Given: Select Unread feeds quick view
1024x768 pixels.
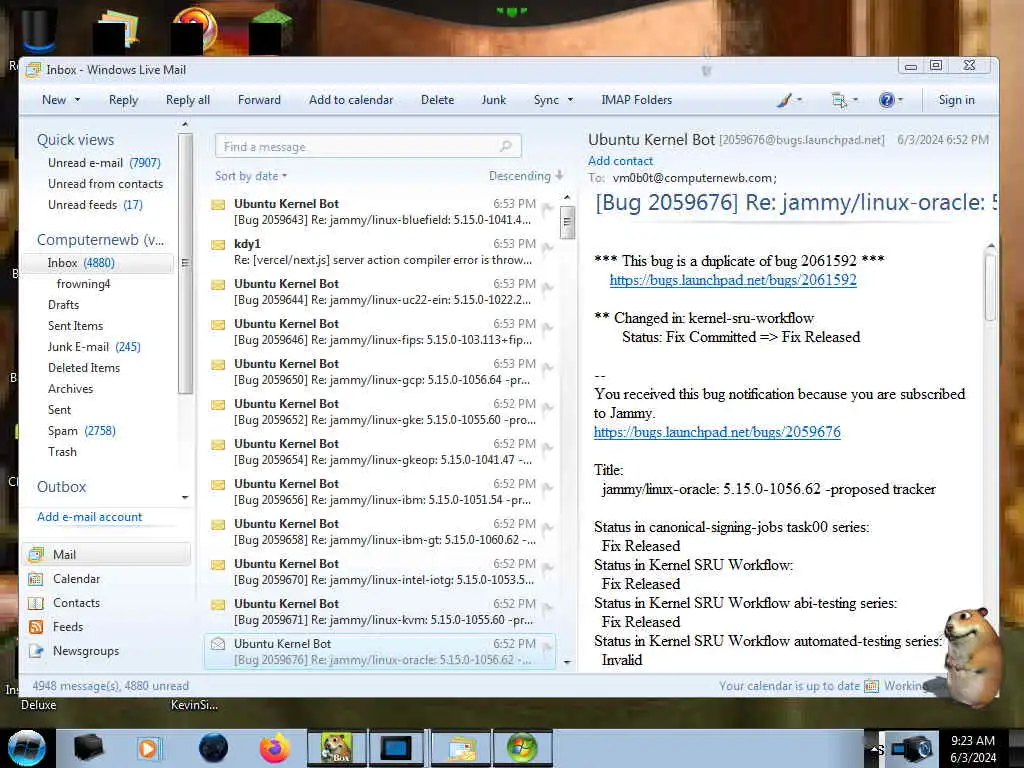Looking at the screenshot, I should coord(95,204).
